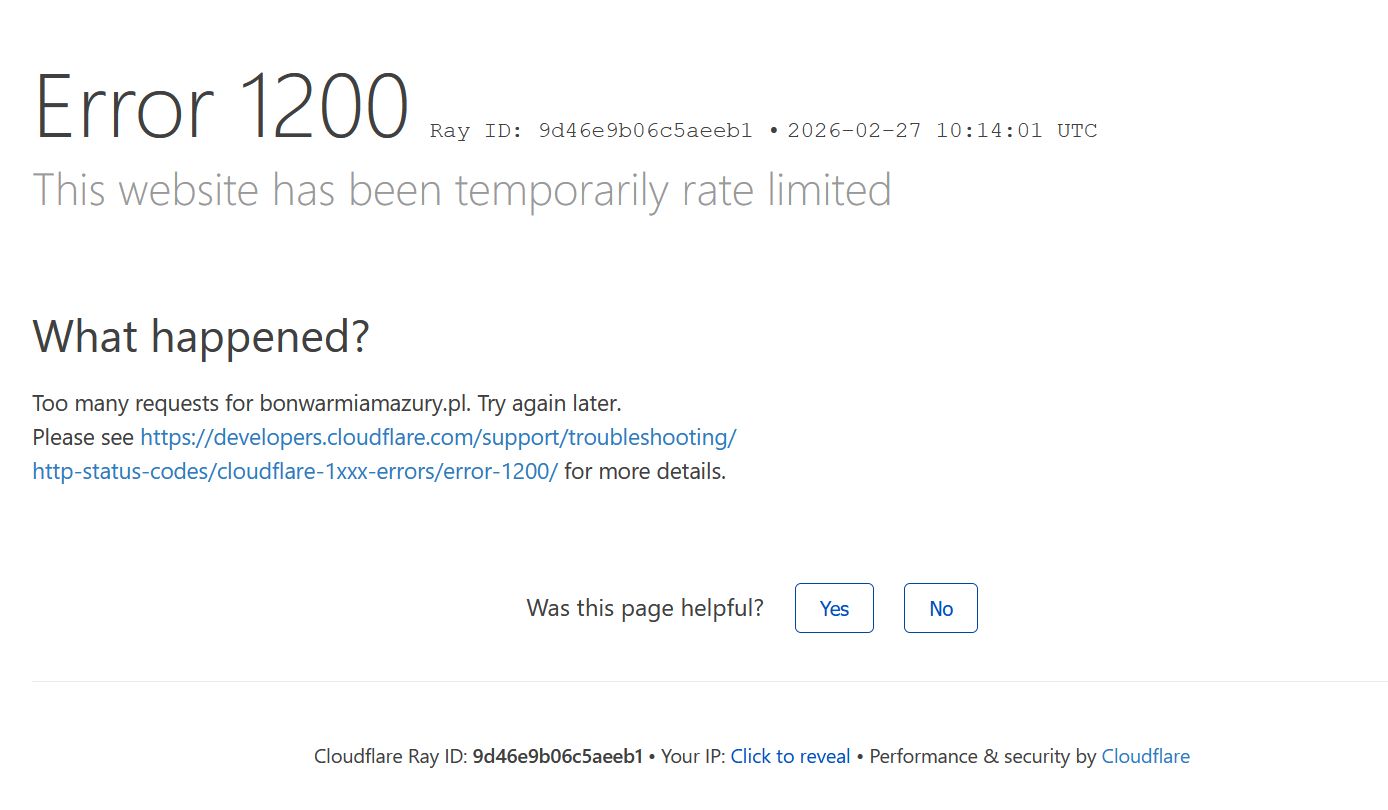The image size is (1388, 810).
Task: Click the link line ending in error-1200/
Action: [x=295, y=472]
